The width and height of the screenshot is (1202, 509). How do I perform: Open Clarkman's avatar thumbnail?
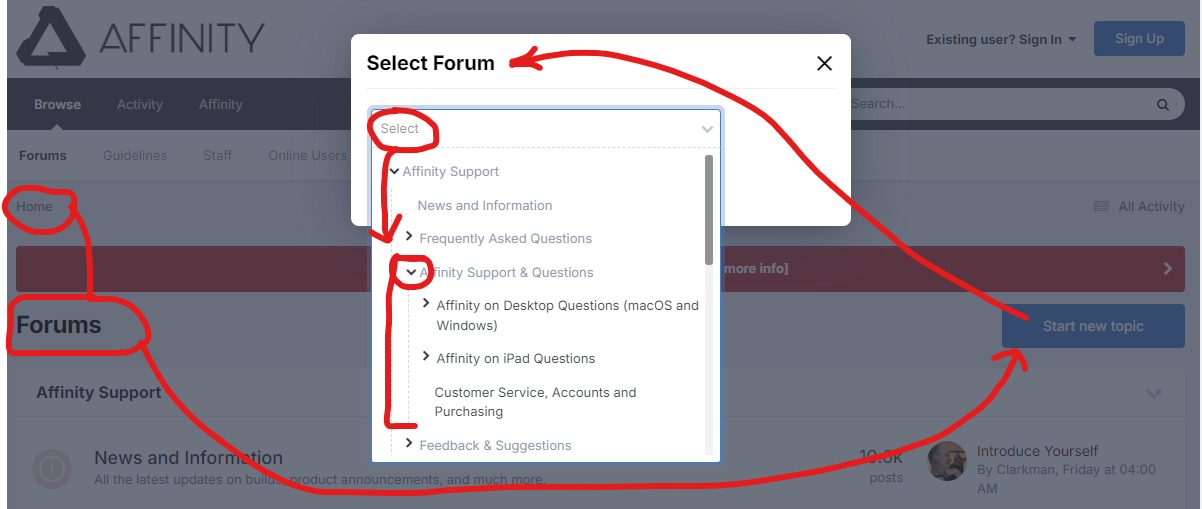[947, 461]
